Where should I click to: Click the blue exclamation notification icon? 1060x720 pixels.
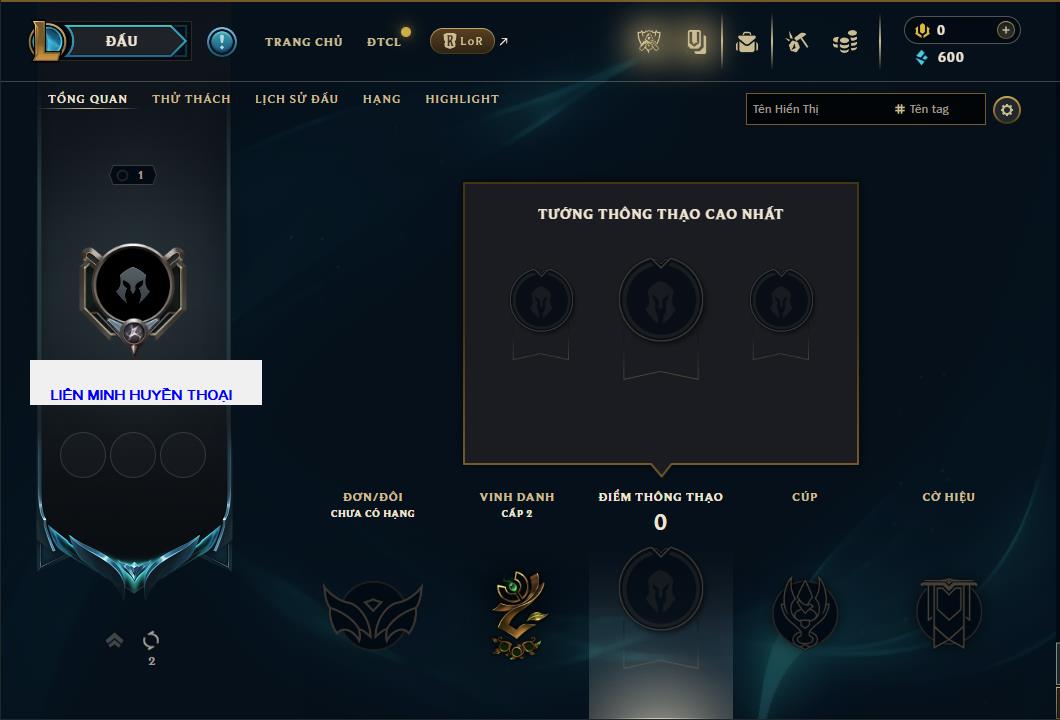[x=222, y=42]
